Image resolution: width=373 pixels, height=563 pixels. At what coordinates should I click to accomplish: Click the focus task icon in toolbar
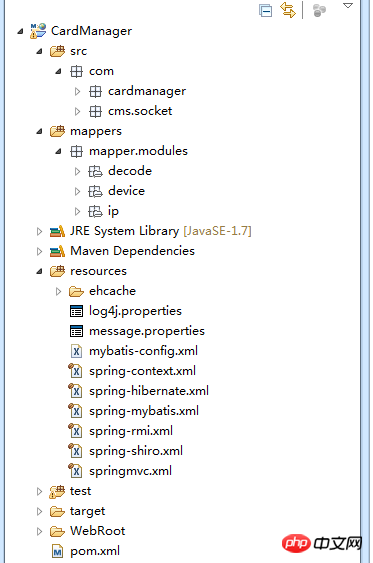[319, 10]
